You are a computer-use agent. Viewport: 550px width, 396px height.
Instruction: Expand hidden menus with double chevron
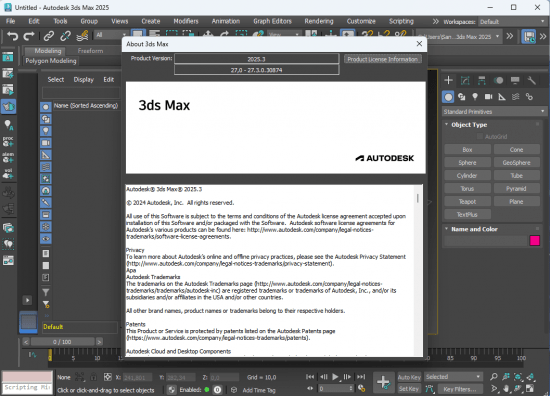(x=435, y=21)
